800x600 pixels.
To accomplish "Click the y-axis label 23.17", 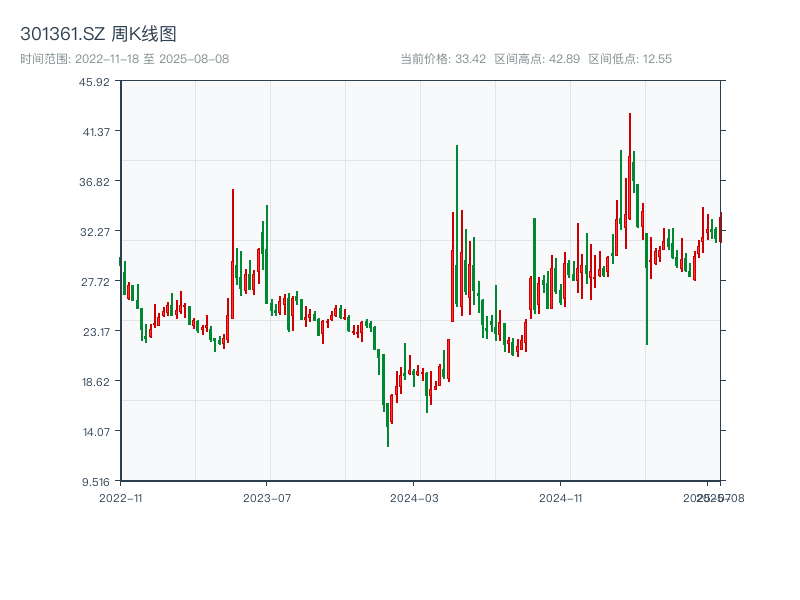I will [x=96, y=332].
